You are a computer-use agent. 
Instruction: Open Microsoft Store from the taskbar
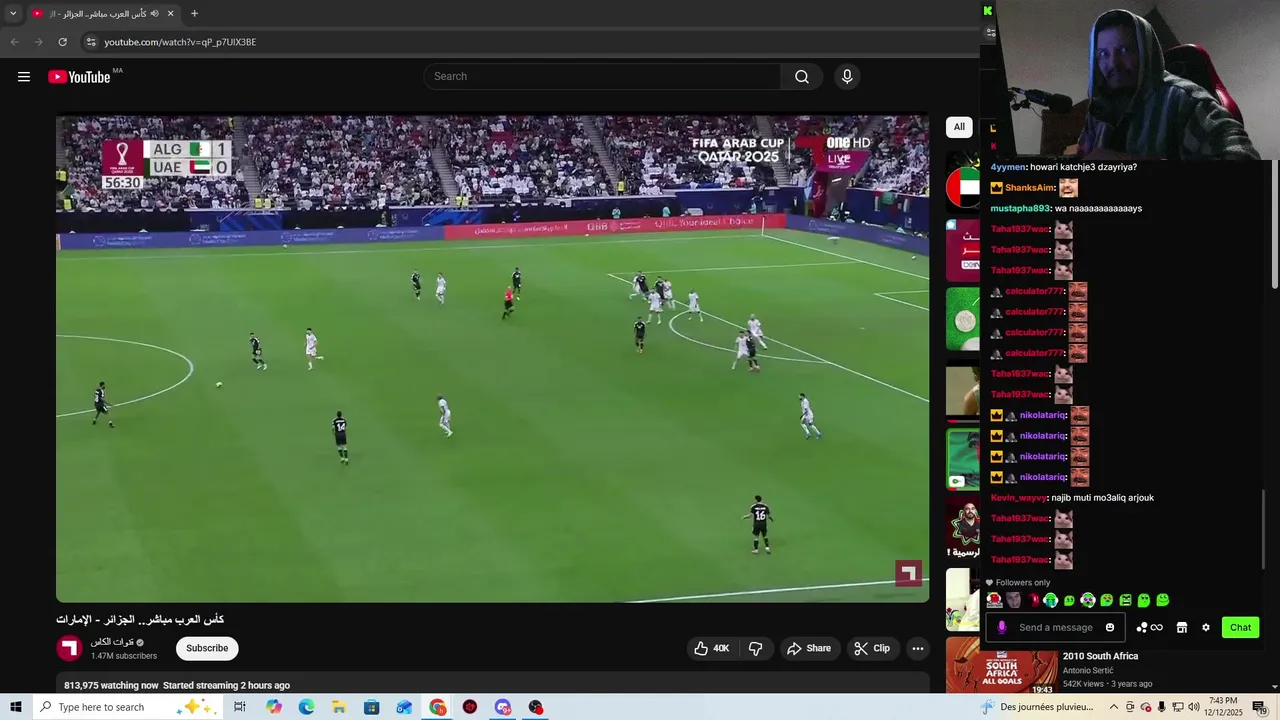[372, 707]
